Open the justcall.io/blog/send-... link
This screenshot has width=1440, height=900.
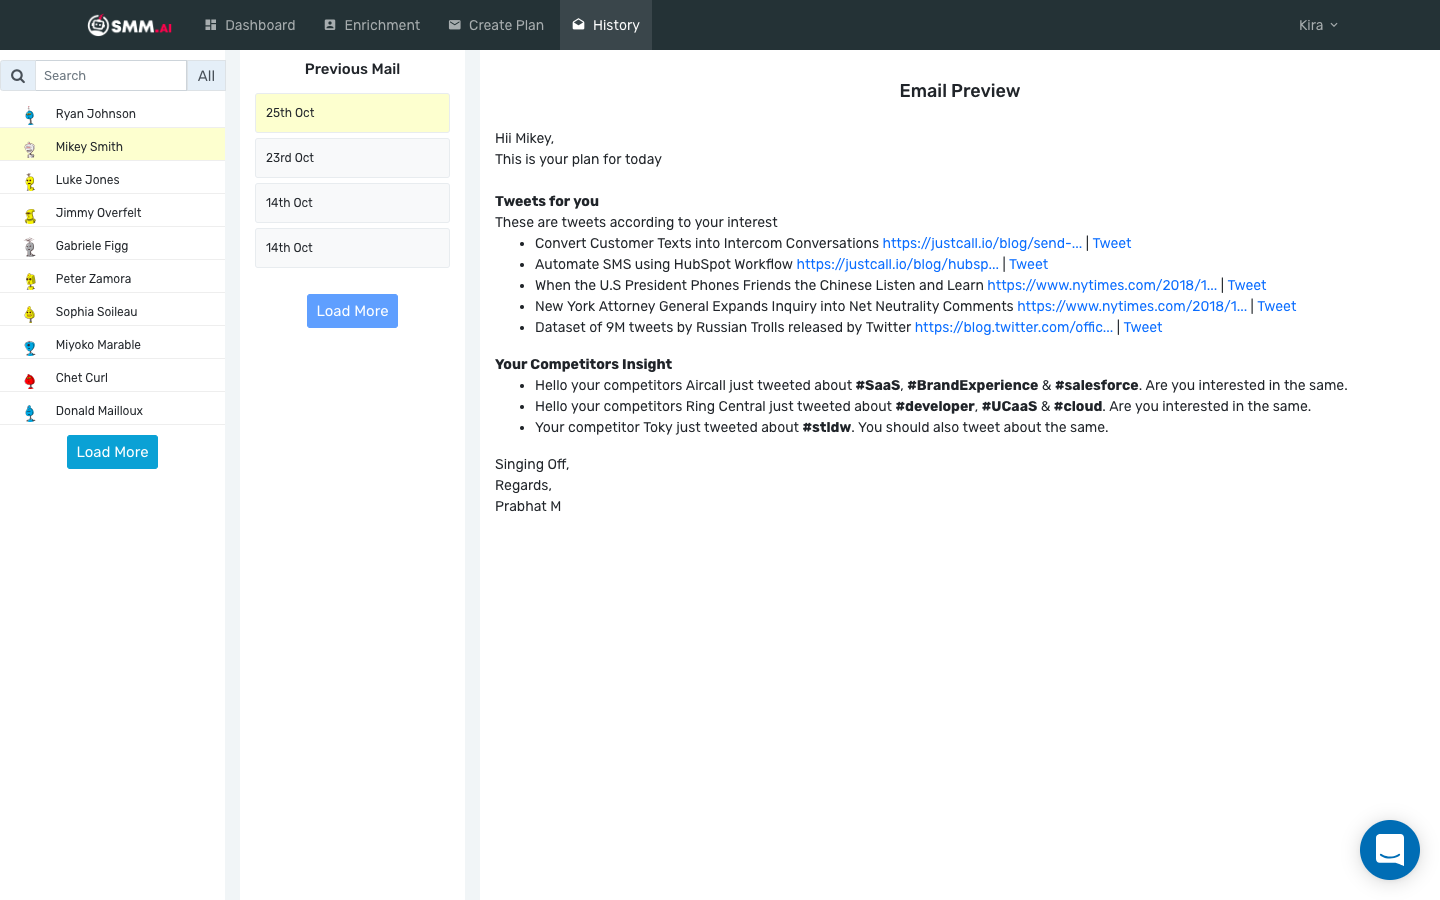coord(982,243)
